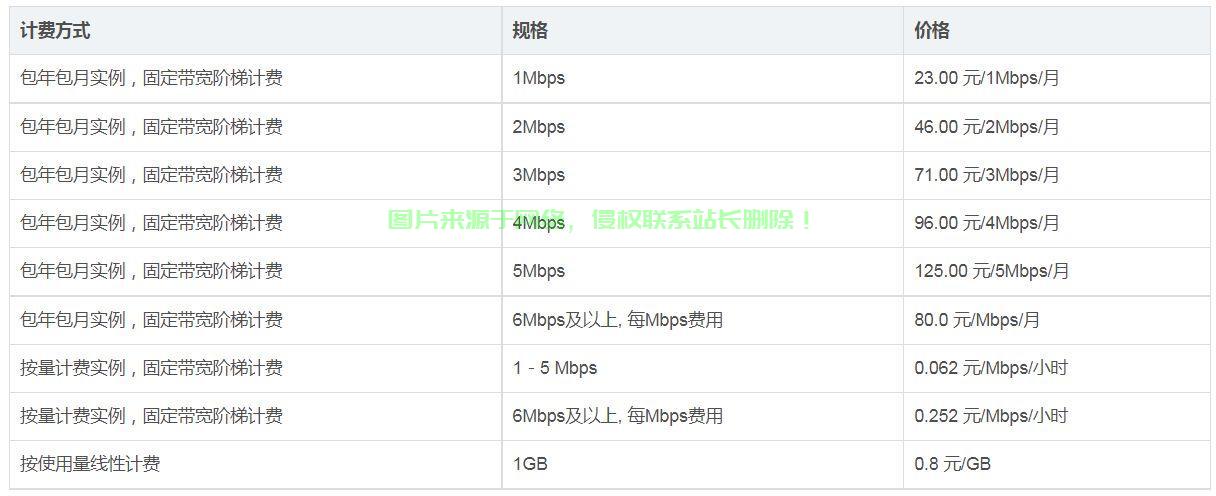Select the 1GB specification cell
The image size is (1216, 496).
(x=530, y=464)
